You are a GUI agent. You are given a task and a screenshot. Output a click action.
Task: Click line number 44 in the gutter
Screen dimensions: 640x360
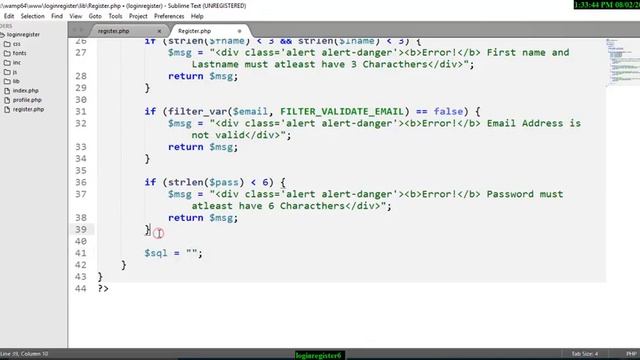81,289
